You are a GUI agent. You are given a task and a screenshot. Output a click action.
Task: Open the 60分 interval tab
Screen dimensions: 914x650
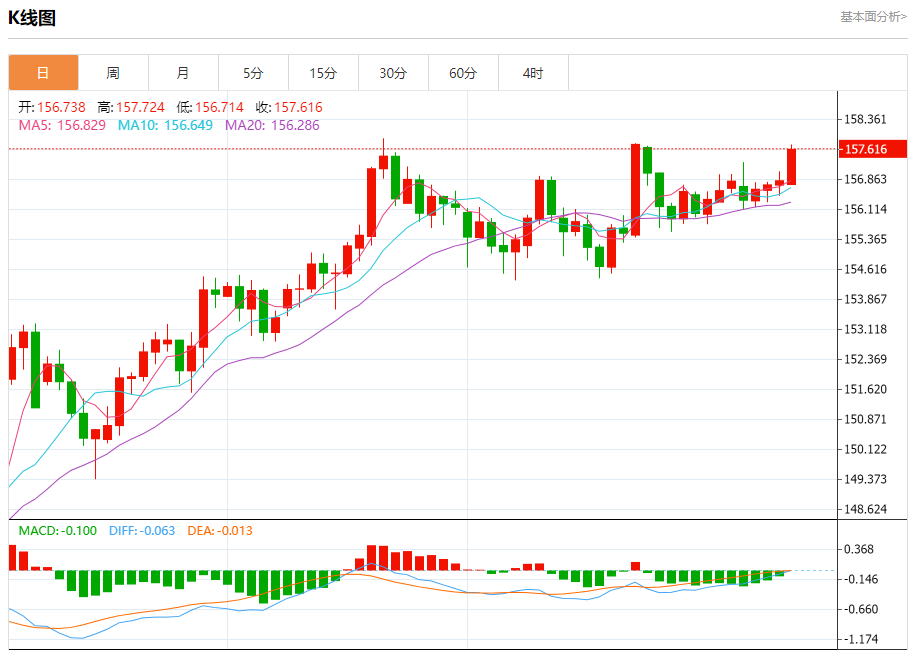[463, 73]
